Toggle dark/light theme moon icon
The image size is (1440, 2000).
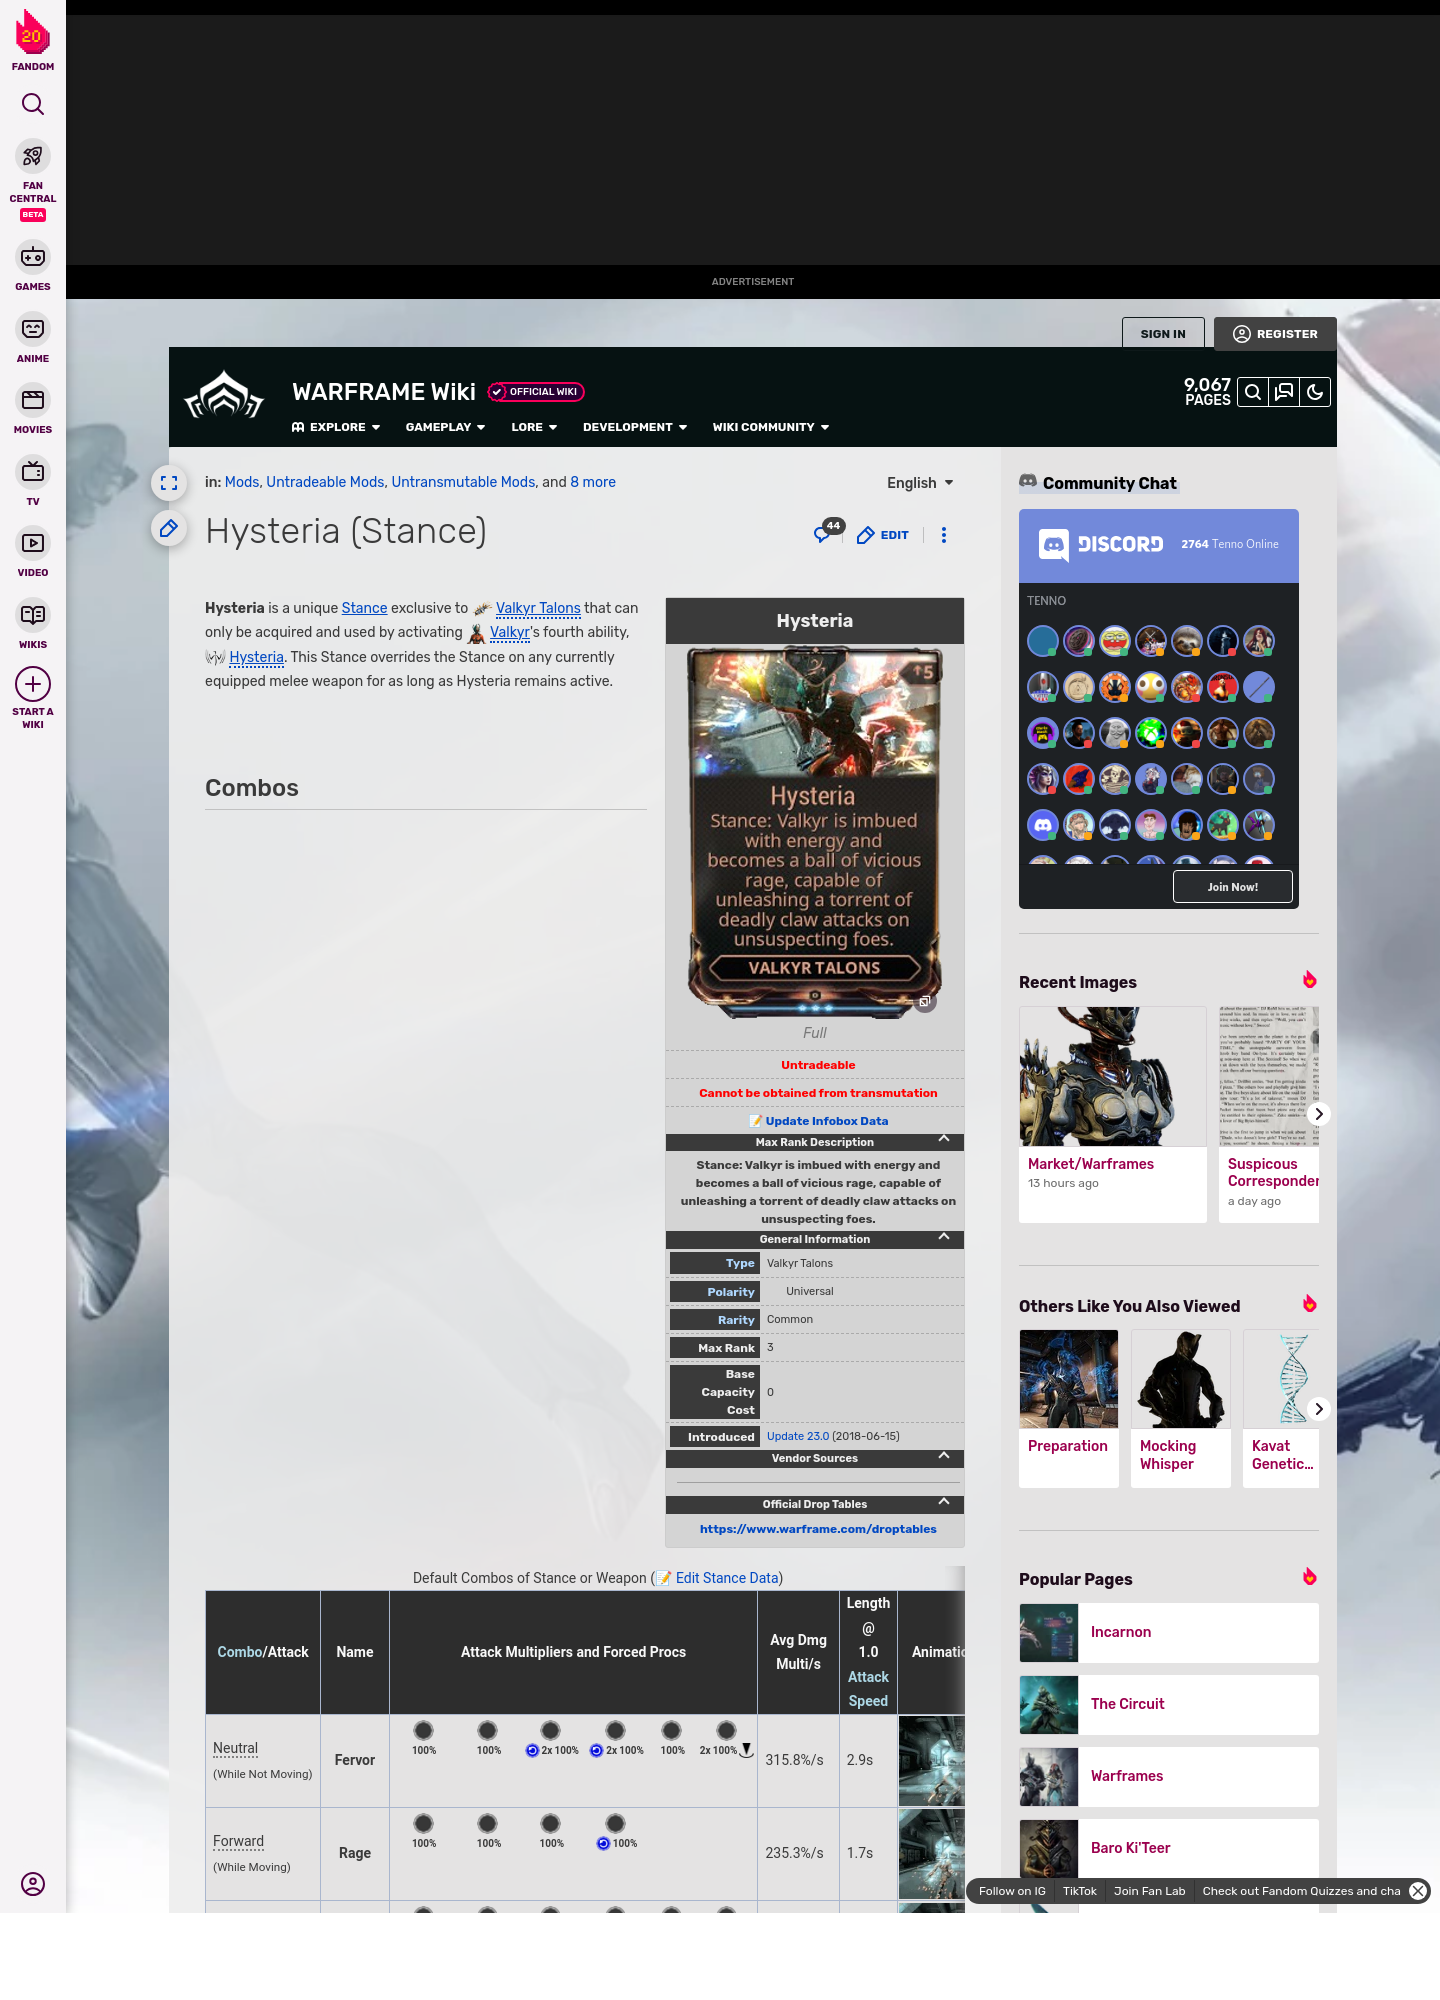[1315, 392]
